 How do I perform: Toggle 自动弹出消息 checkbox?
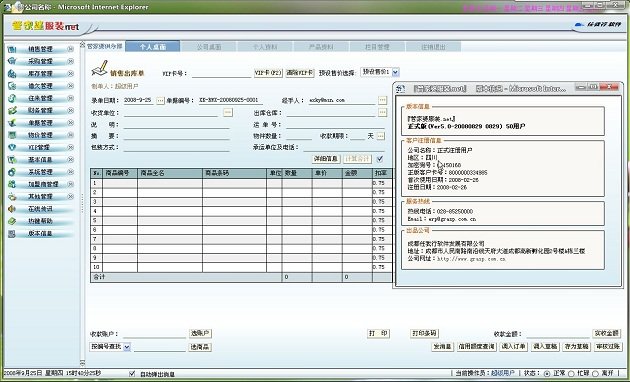tap(132, 374)
